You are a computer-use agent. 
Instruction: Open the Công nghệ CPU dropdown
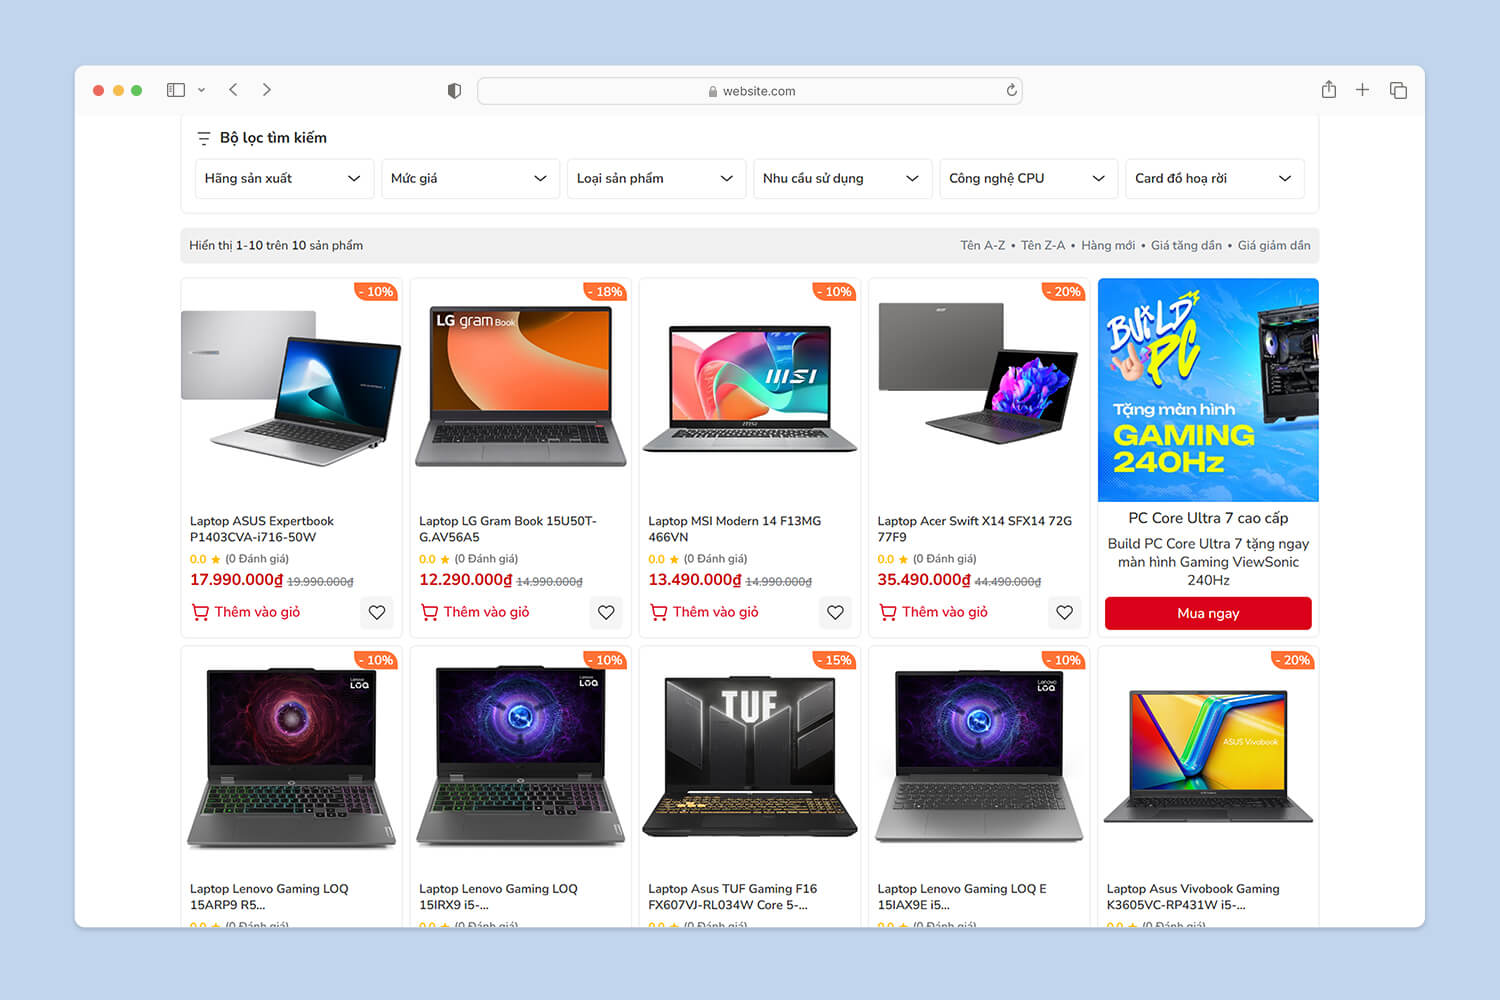tap(1028, 179)
